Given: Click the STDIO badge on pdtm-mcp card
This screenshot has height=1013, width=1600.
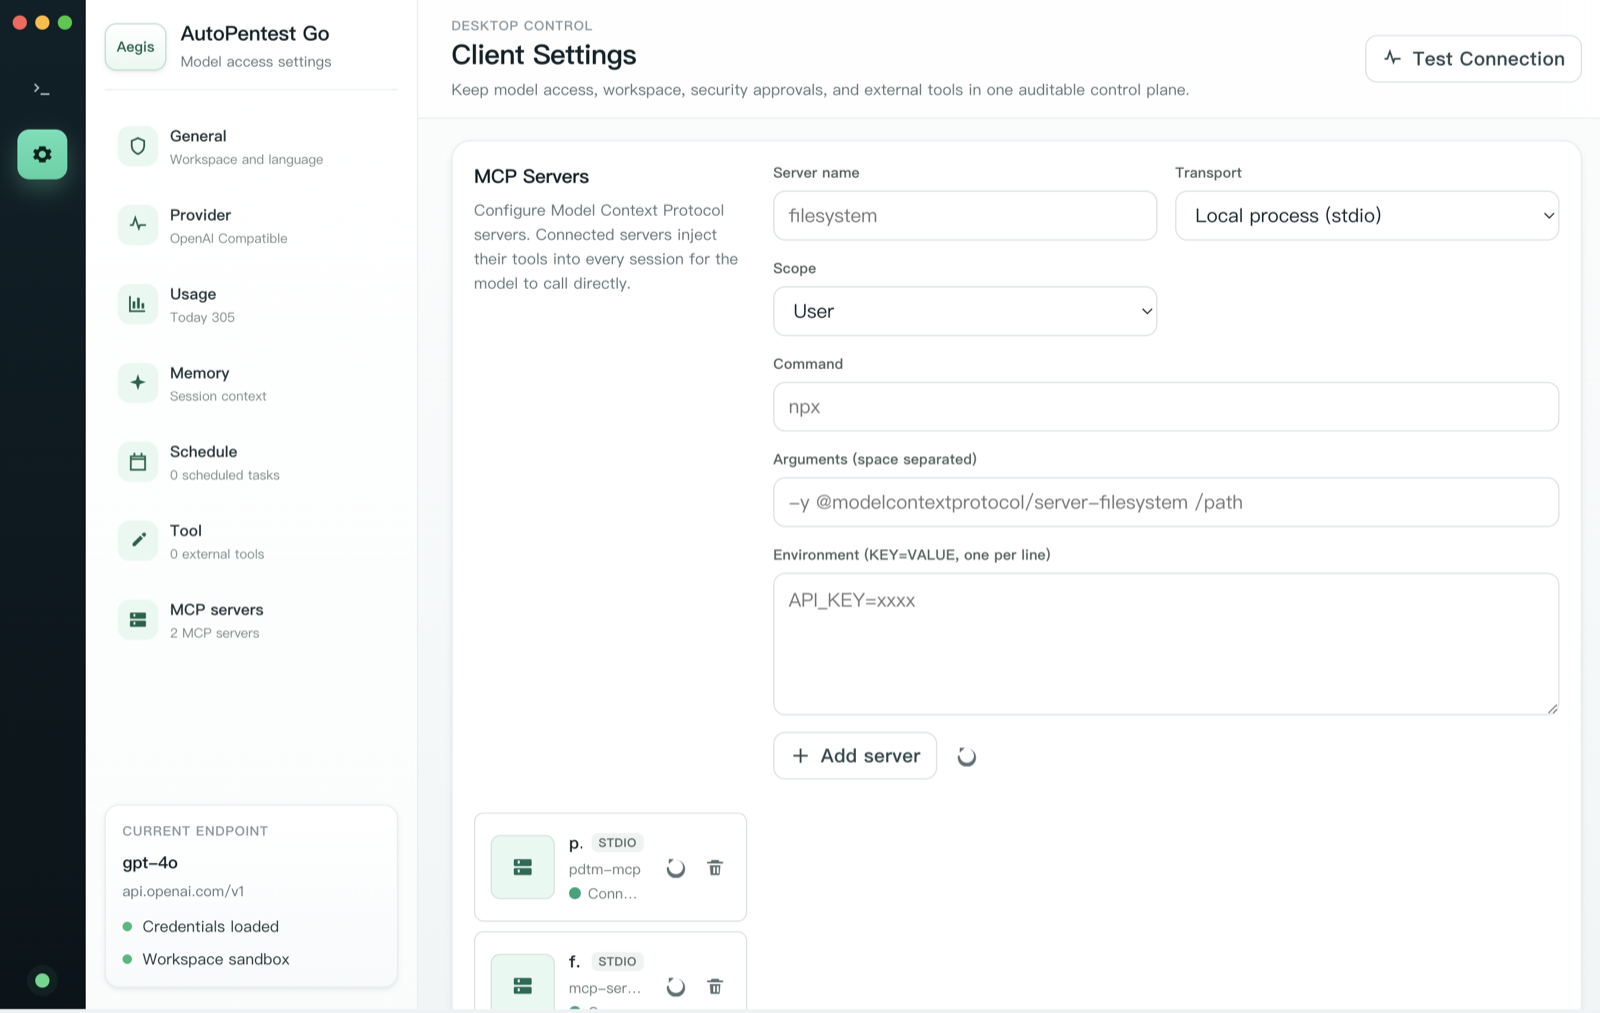Looking at the screenshot, I should tap(617, 842).
